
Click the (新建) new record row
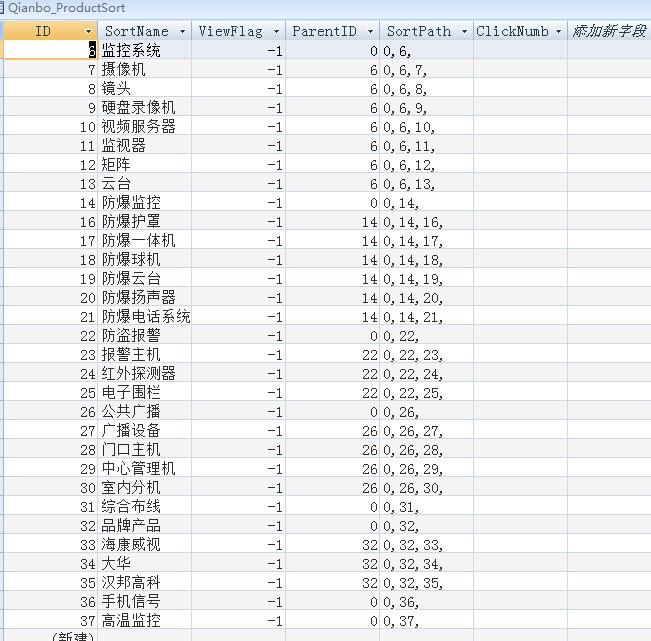point(51,636)
